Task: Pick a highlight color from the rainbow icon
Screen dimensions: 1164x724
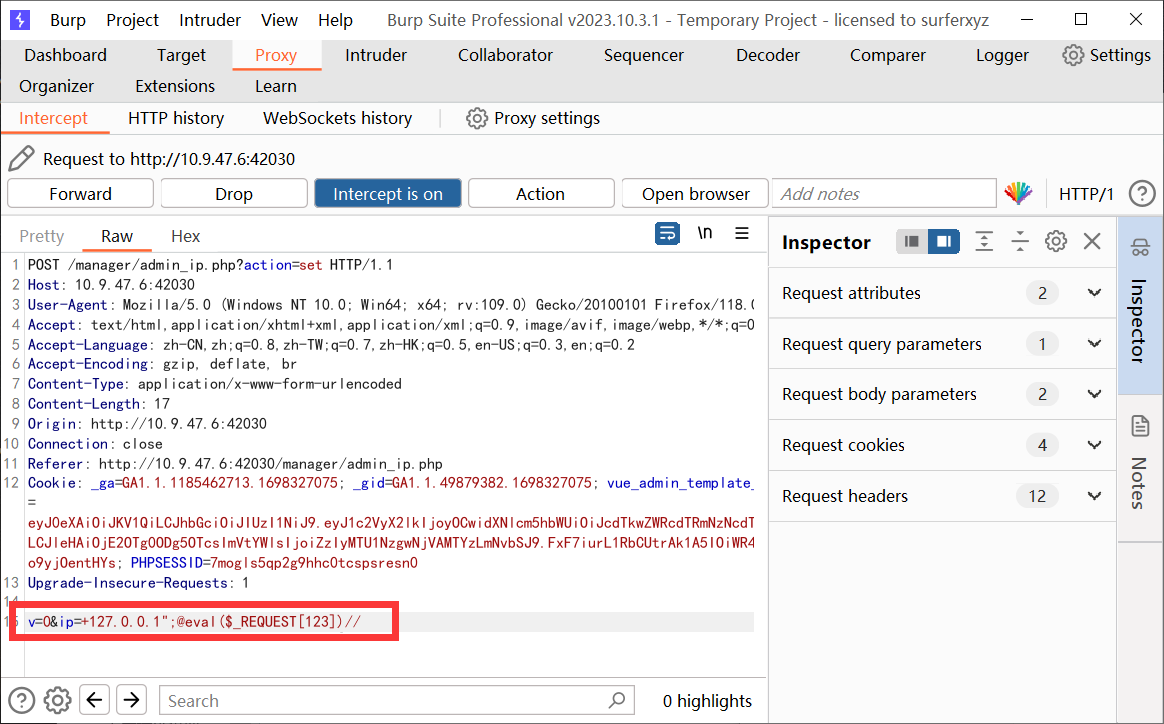Action: (x=1018, y=193)
